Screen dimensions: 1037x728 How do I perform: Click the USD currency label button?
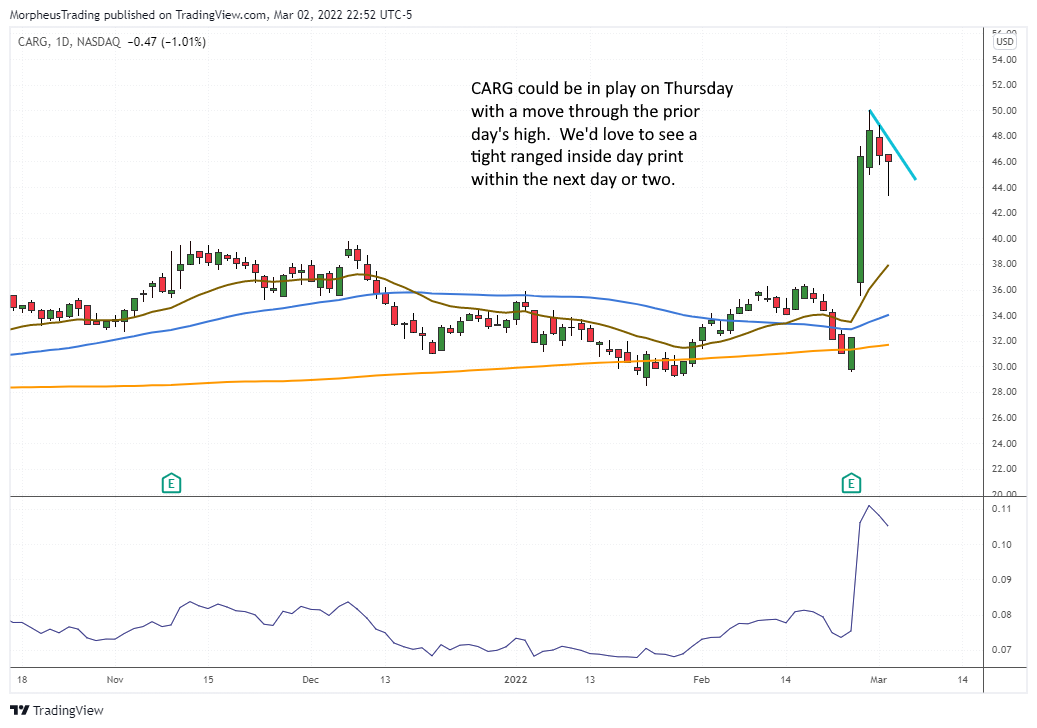[x=1005, y=42]
